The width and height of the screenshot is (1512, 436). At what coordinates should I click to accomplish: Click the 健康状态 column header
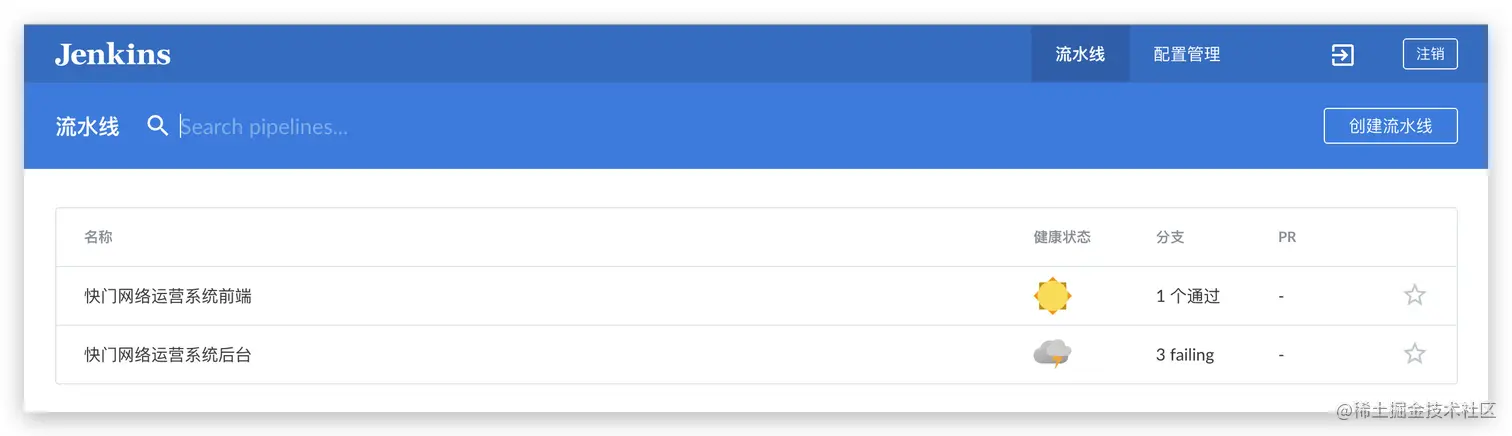click(1062, 237)
